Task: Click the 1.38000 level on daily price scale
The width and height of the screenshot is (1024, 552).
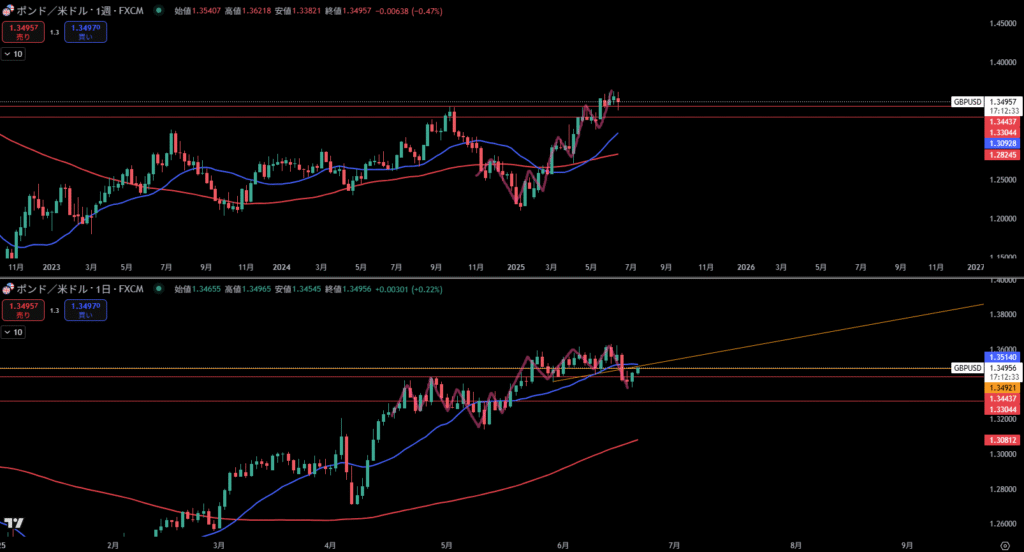Action: 1002,314
